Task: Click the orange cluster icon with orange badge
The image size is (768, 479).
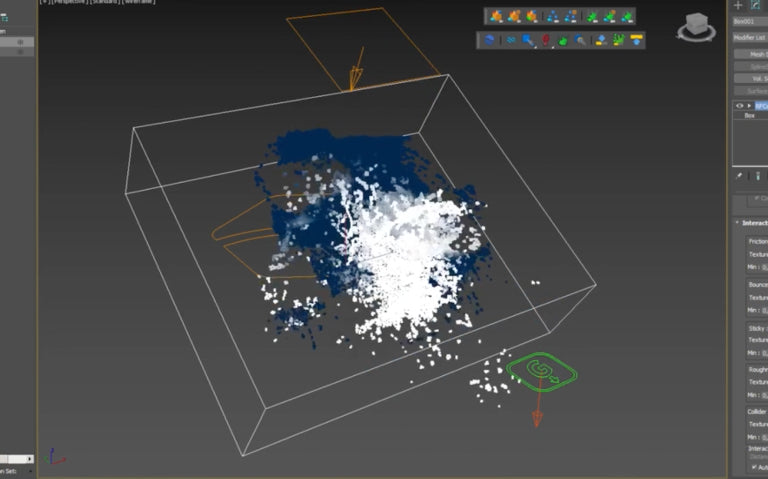Action: (514, 17)
